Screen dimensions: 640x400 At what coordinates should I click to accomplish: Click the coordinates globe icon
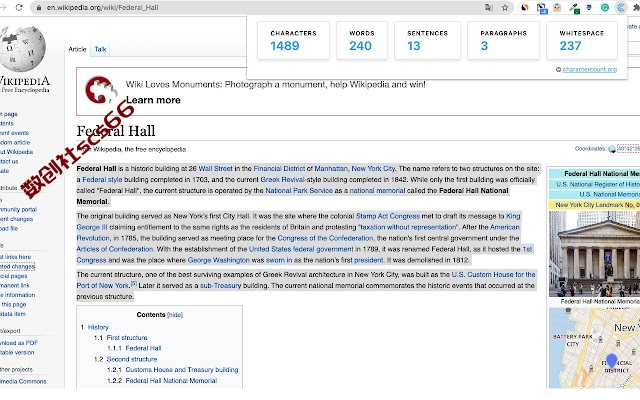612,149
